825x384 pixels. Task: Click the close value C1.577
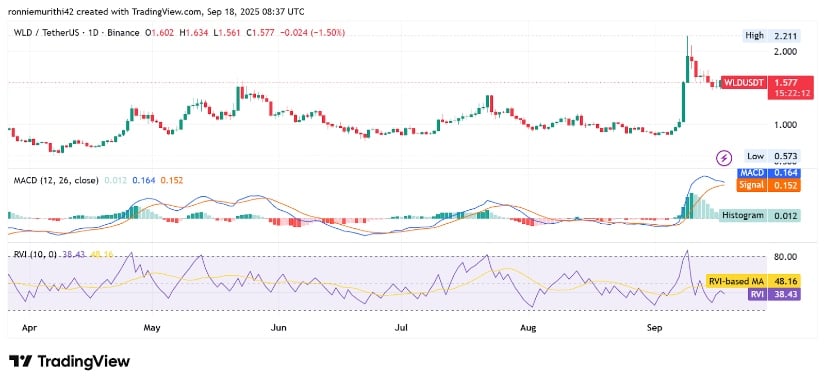coord(260,33)
